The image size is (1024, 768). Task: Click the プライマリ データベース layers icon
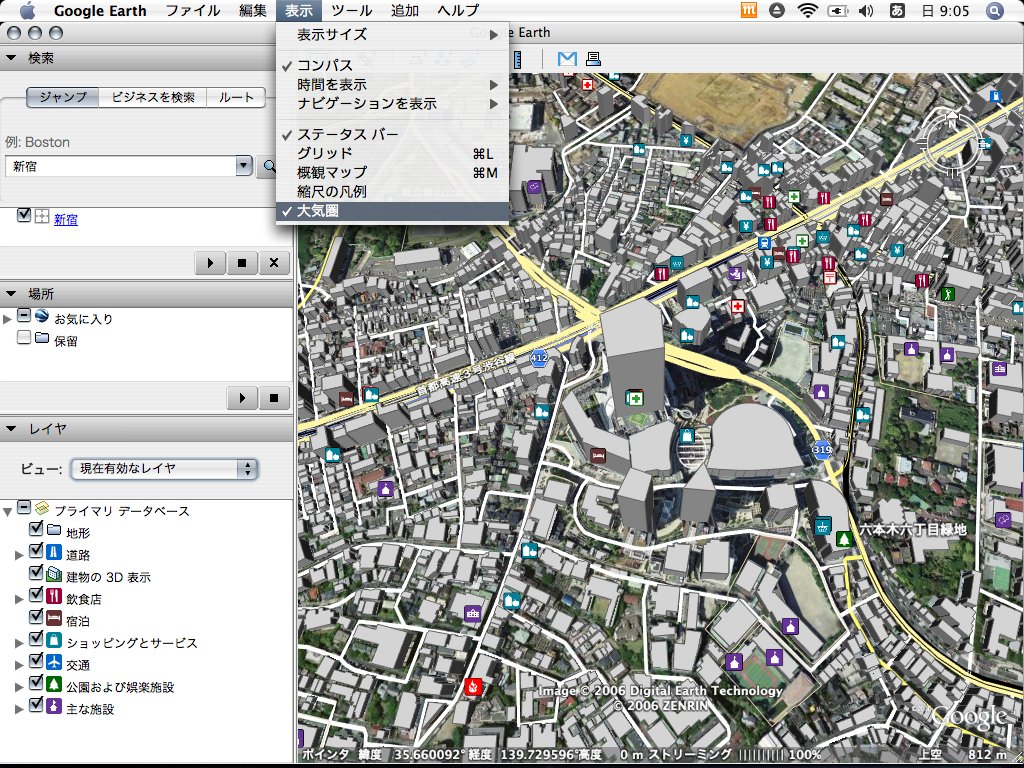(x=42, y=509)
